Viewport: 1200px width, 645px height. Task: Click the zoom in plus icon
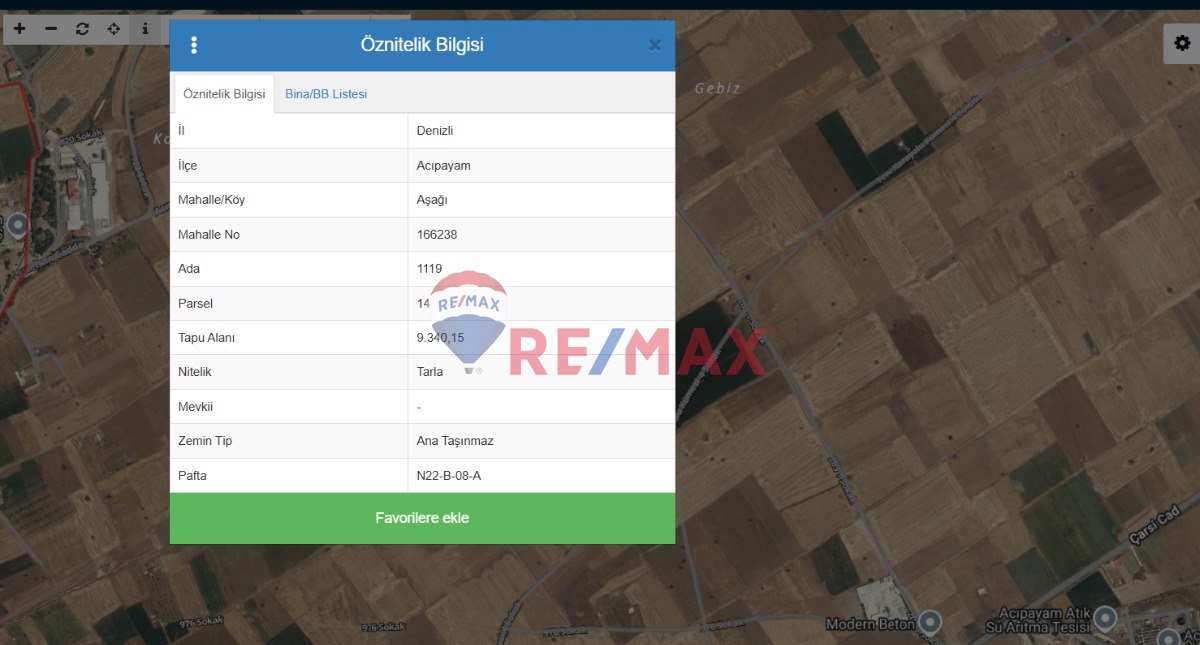20,29
